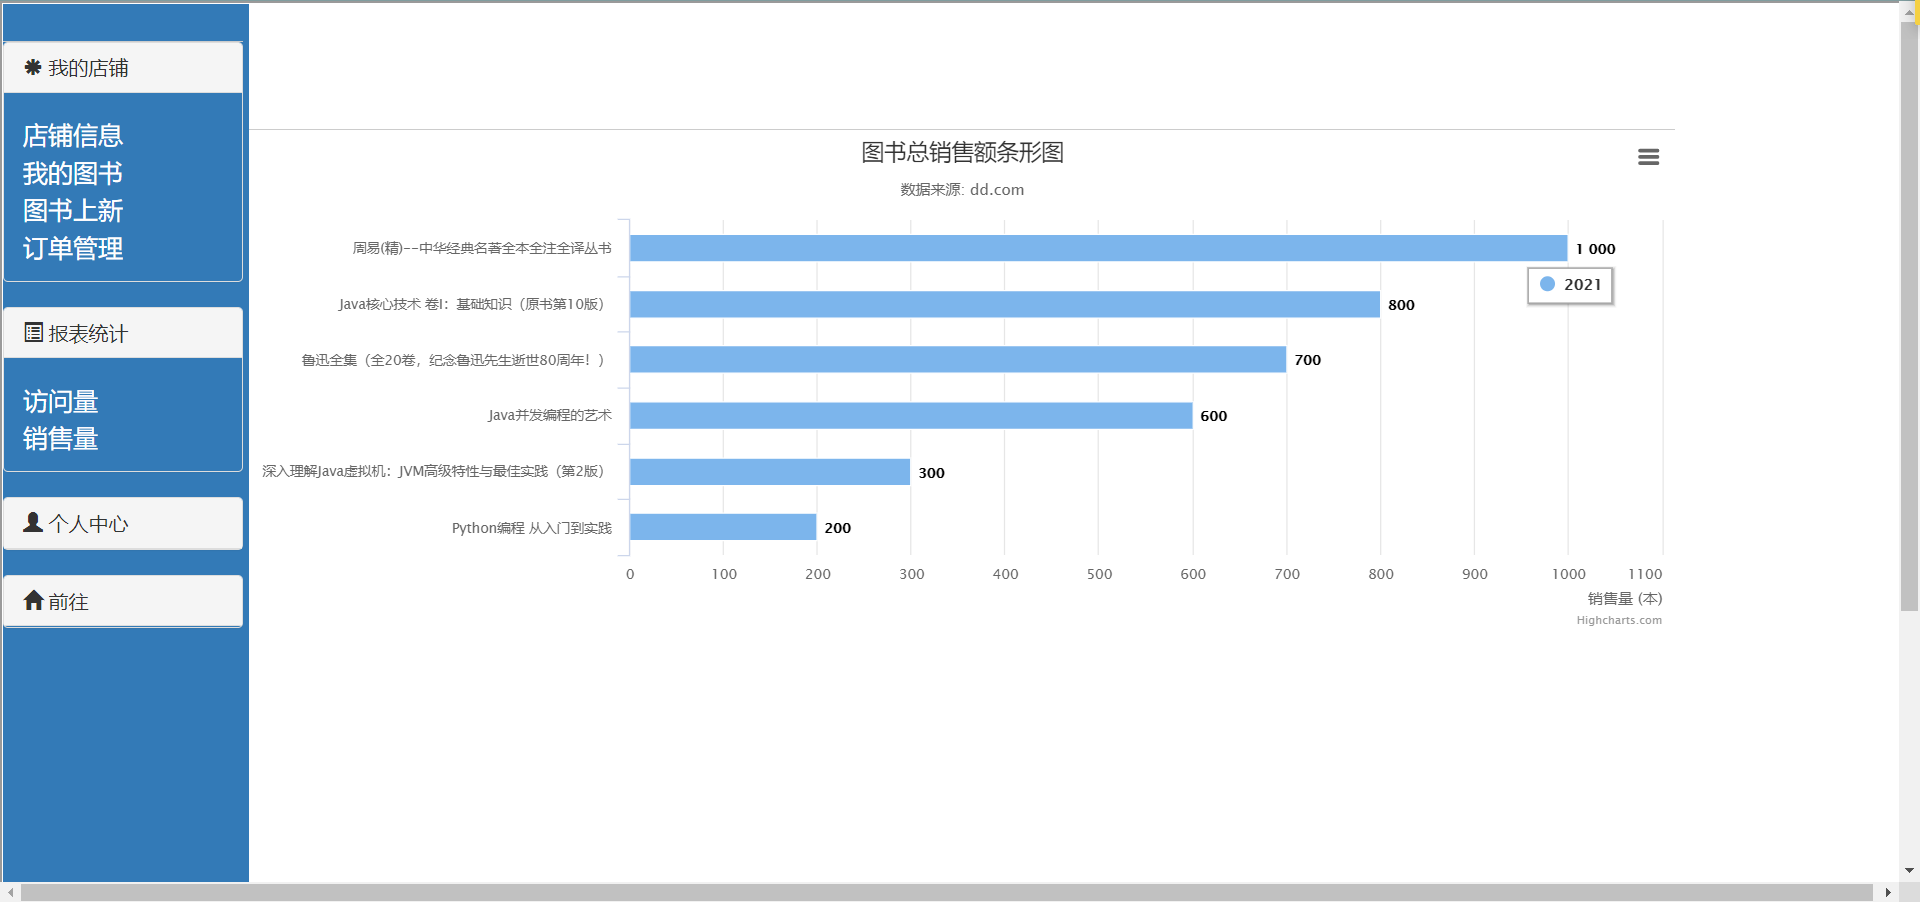This screenshot has width=1920, height=902.
Task: Open the 店铺信息 link
Action: coord(73,136)
